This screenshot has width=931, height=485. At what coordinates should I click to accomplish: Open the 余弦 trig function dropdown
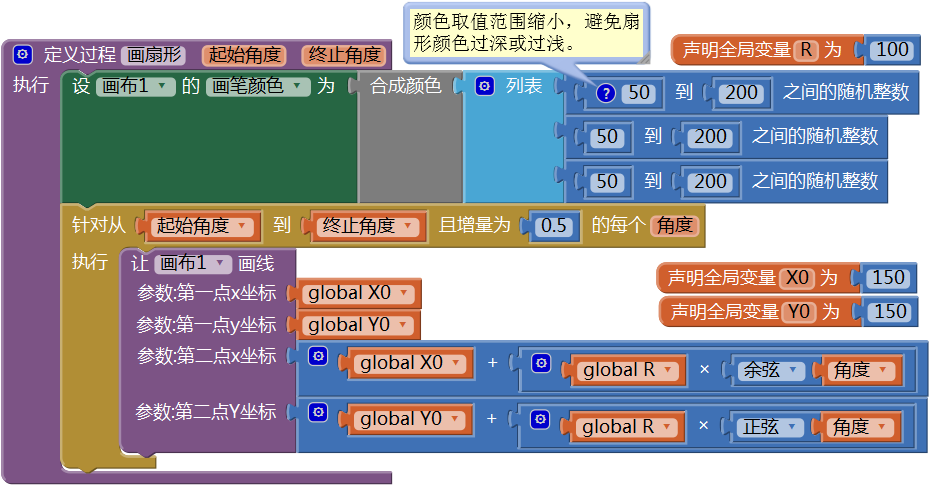pyautogui.click(x=770, y=370)
